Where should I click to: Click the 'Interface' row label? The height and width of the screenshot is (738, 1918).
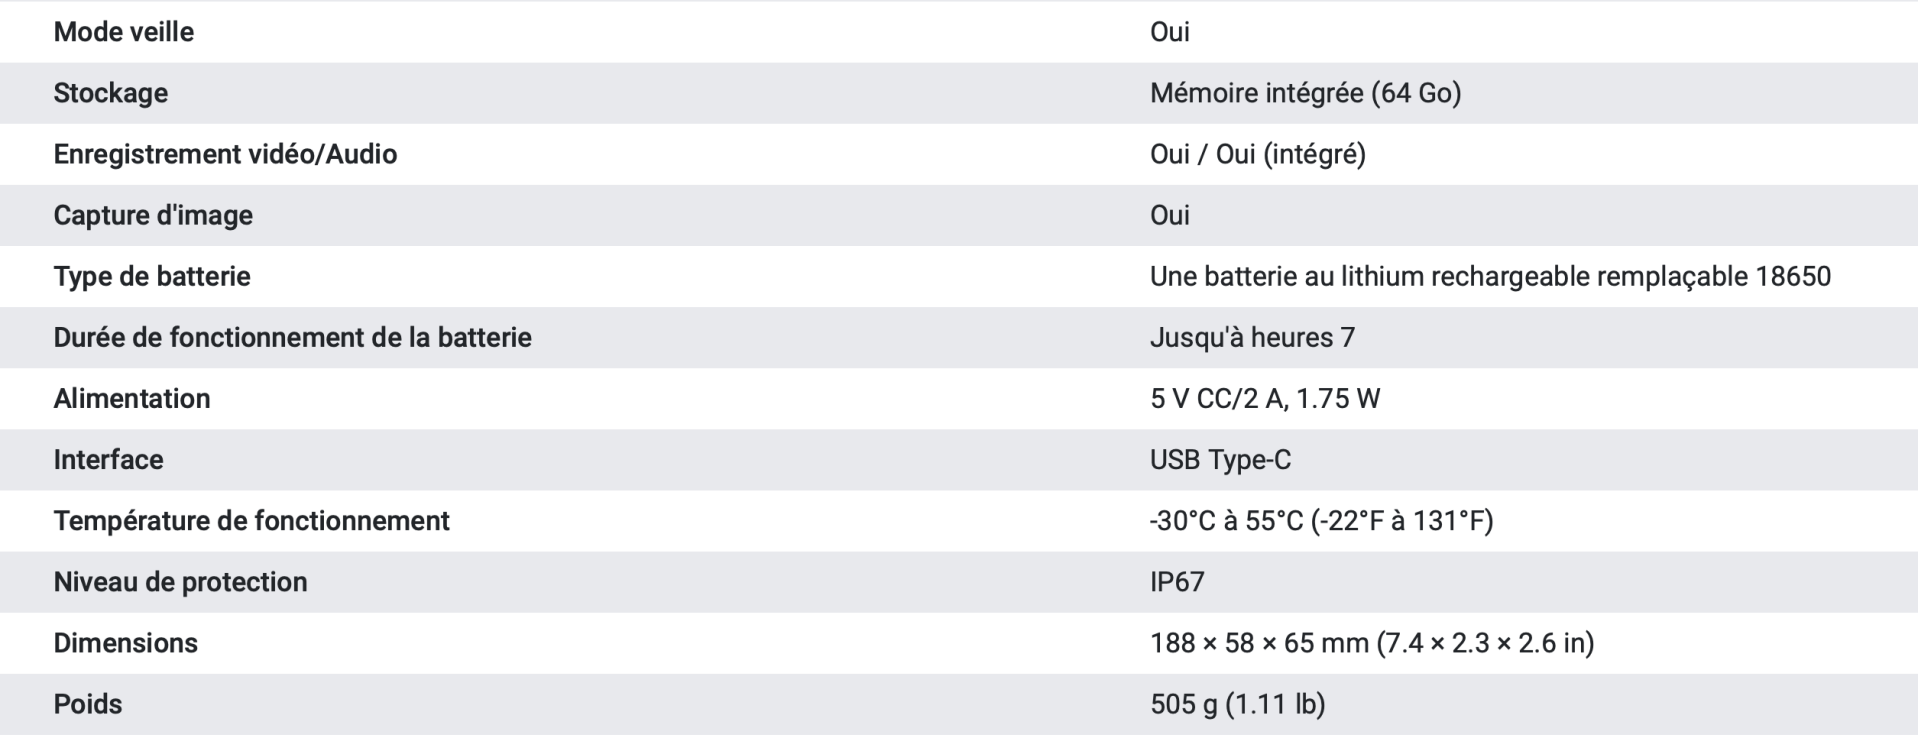[x=108, y=459]
